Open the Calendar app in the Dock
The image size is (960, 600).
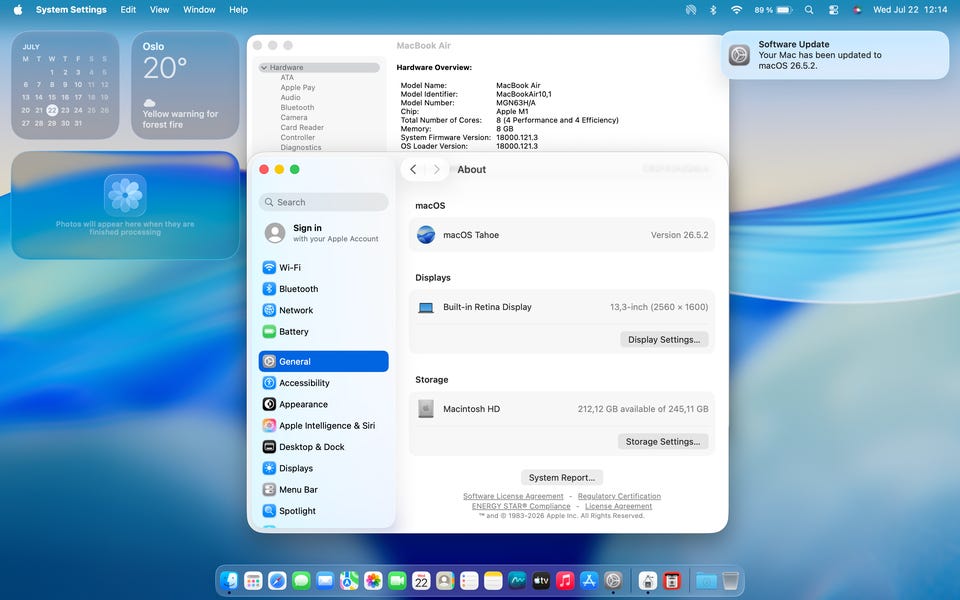421,580
